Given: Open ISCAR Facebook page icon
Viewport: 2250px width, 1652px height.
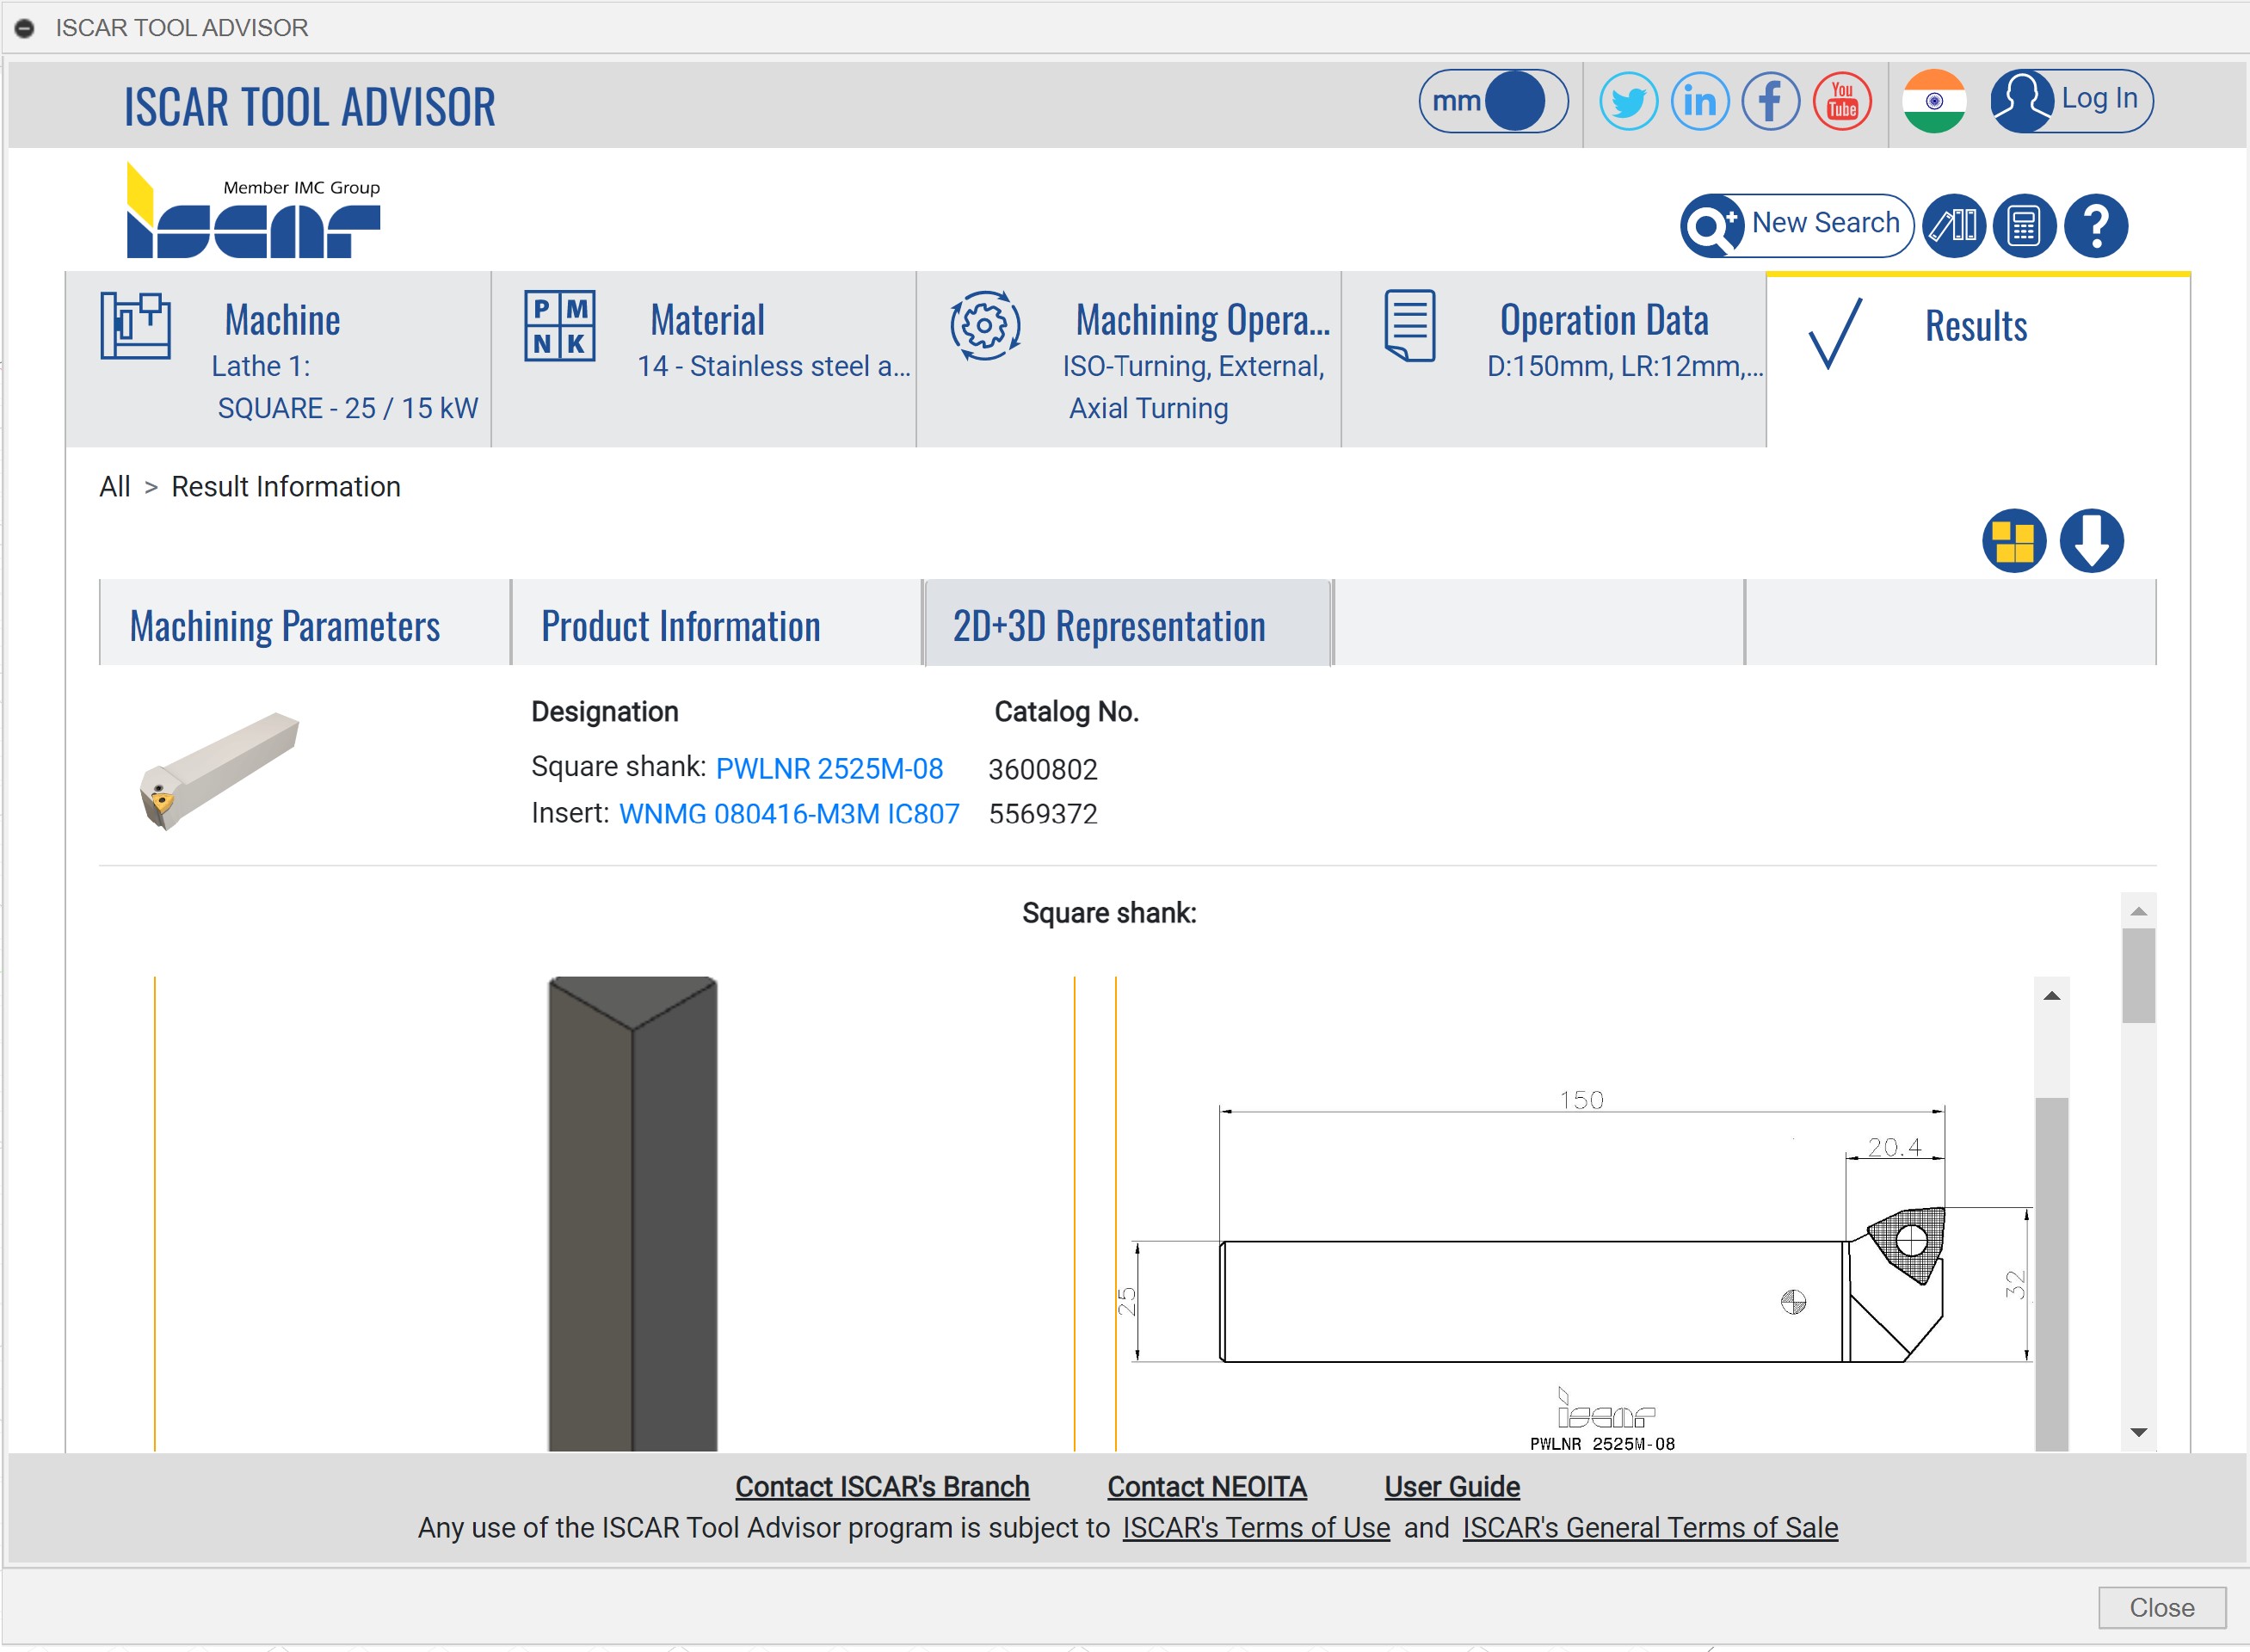Looking at the screenshot, I should coord(1770,101).
